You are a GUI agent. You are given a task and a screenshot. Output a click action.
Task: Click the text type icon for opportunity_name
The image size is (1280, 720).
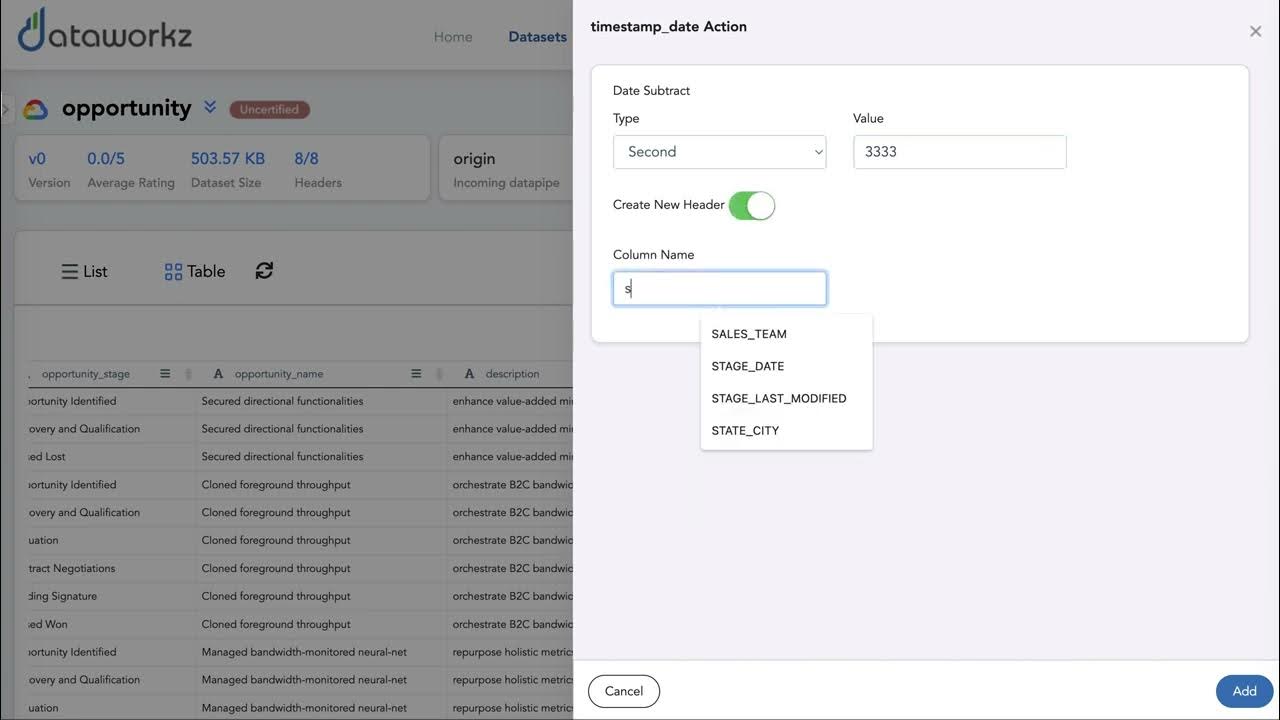pos(218,374)
